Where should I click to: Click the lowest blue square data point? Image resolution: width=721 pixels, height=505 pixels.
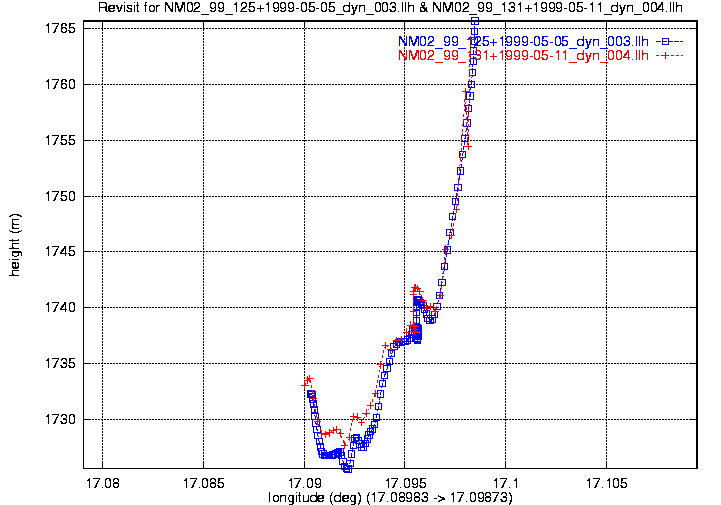pos(347,467)
